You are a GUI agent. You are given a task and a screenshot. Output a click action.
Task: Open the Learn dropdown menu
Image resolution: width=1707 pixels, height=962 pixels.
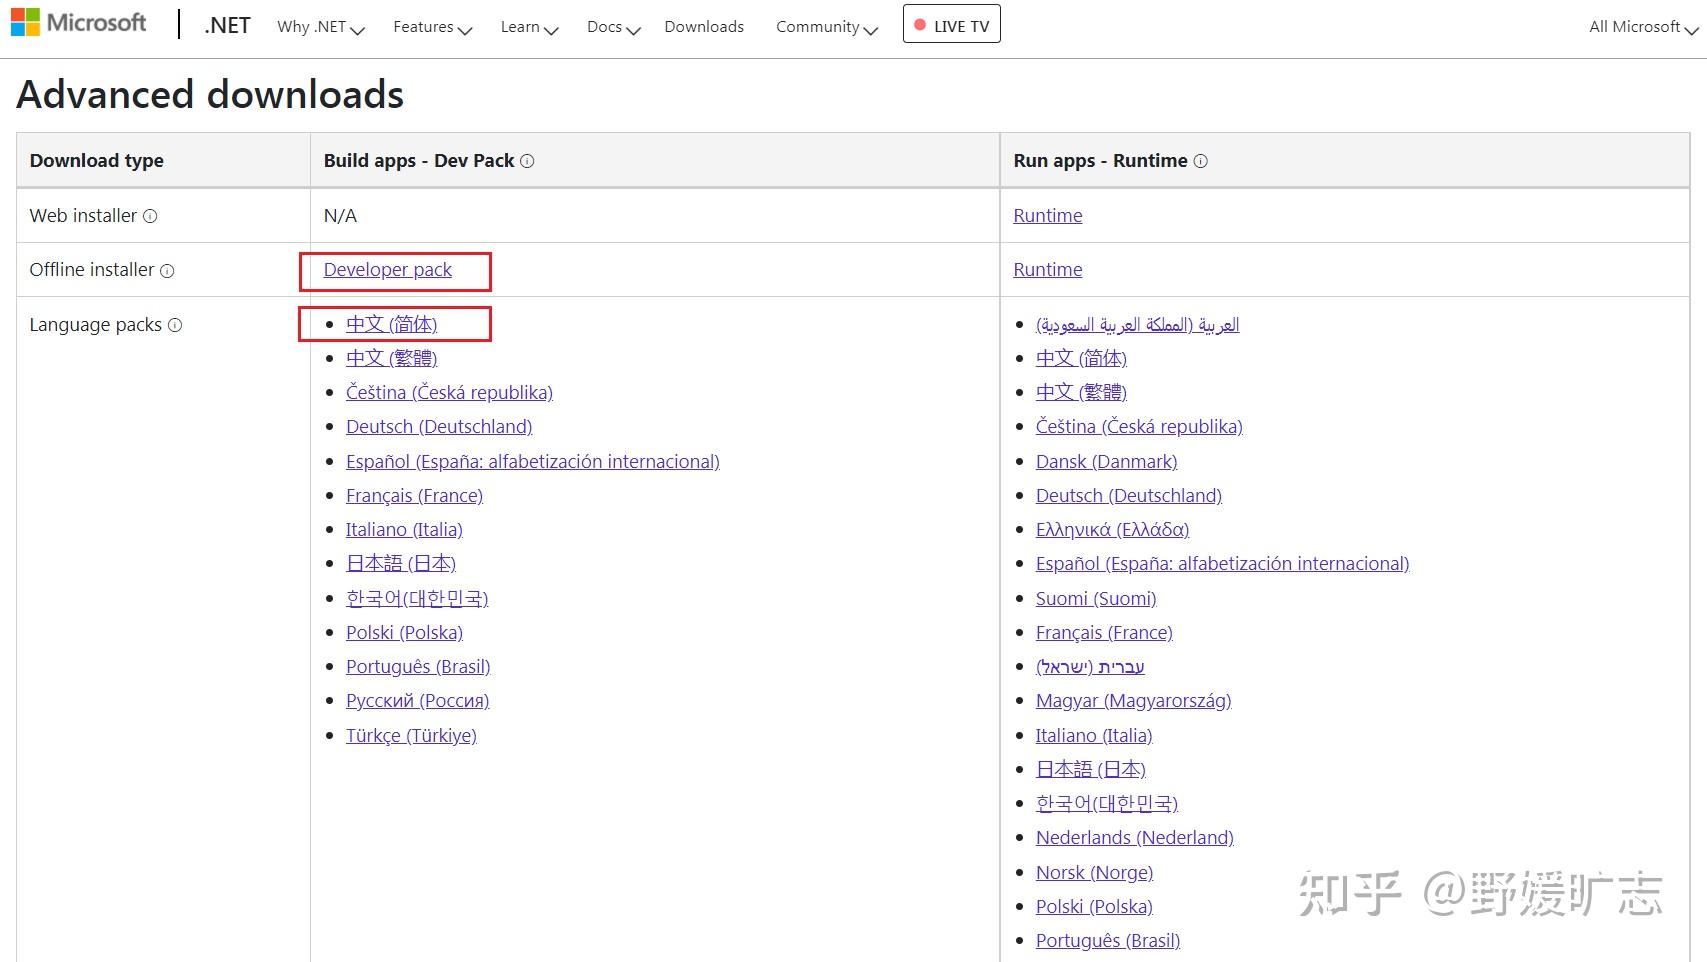pyautogui.click(x=529, y=27)
